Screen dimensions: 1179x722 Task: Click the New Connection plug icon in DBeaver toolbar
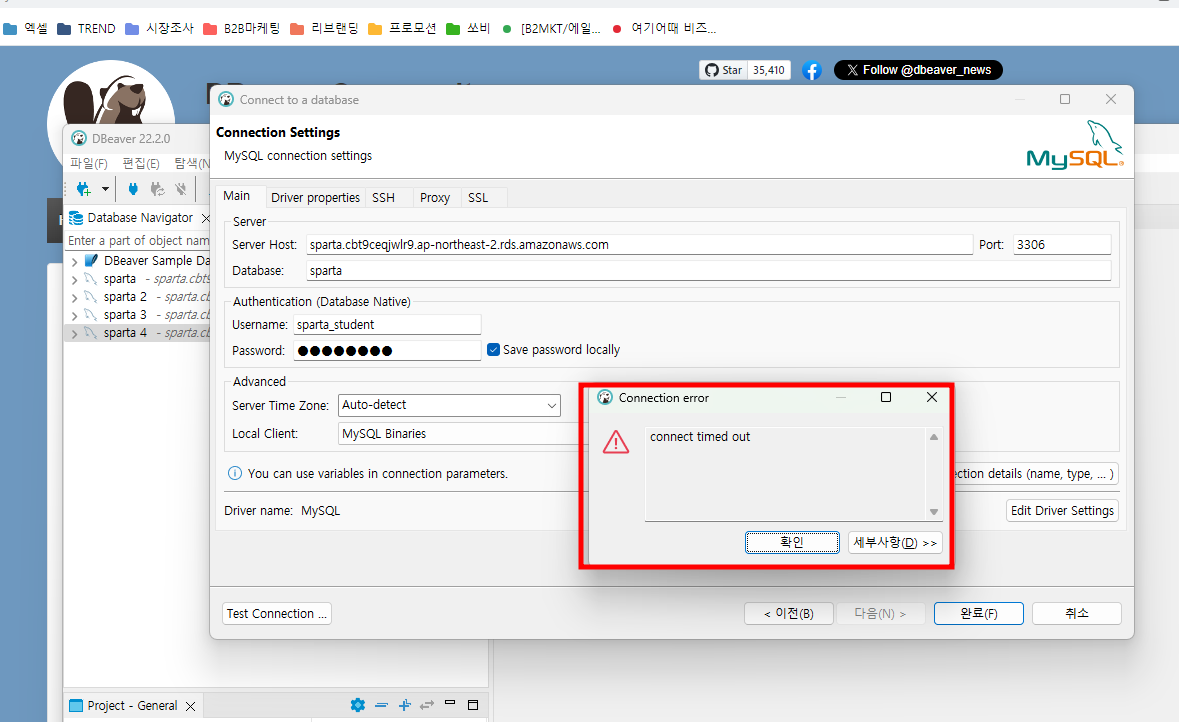[x=83, y=190]
